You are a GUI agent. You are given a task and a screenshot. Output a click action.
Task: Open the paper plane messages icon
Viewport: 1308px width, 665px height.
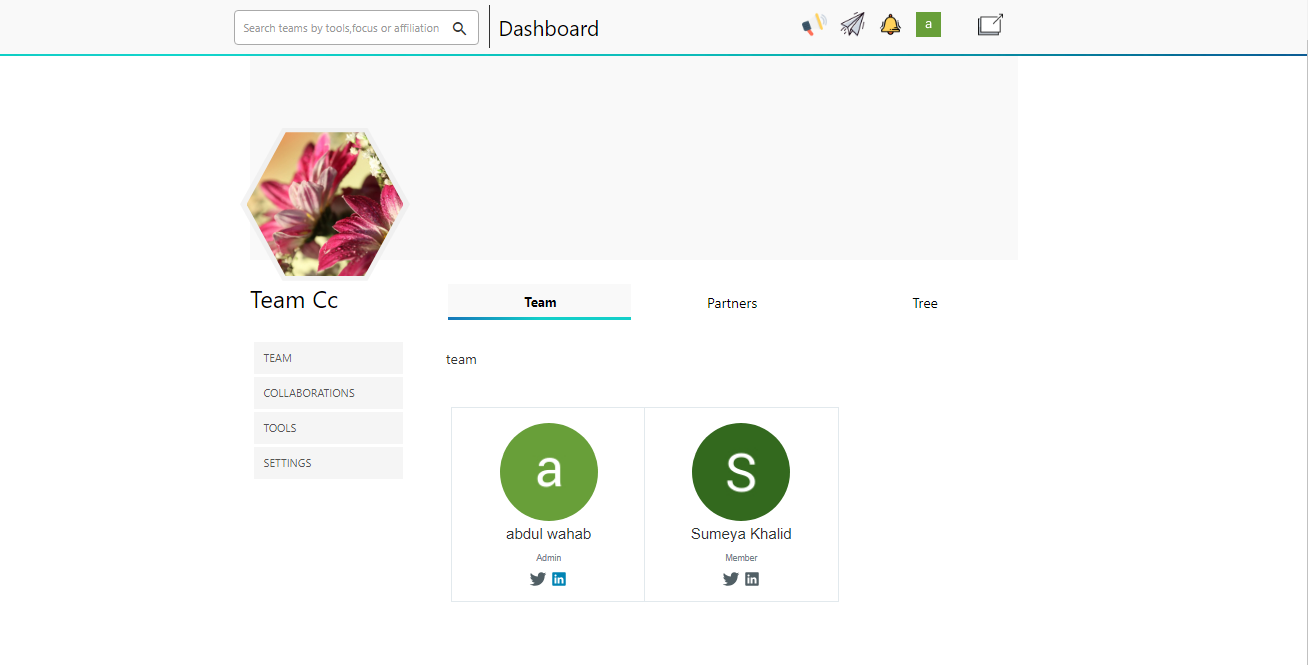(852, 25)
